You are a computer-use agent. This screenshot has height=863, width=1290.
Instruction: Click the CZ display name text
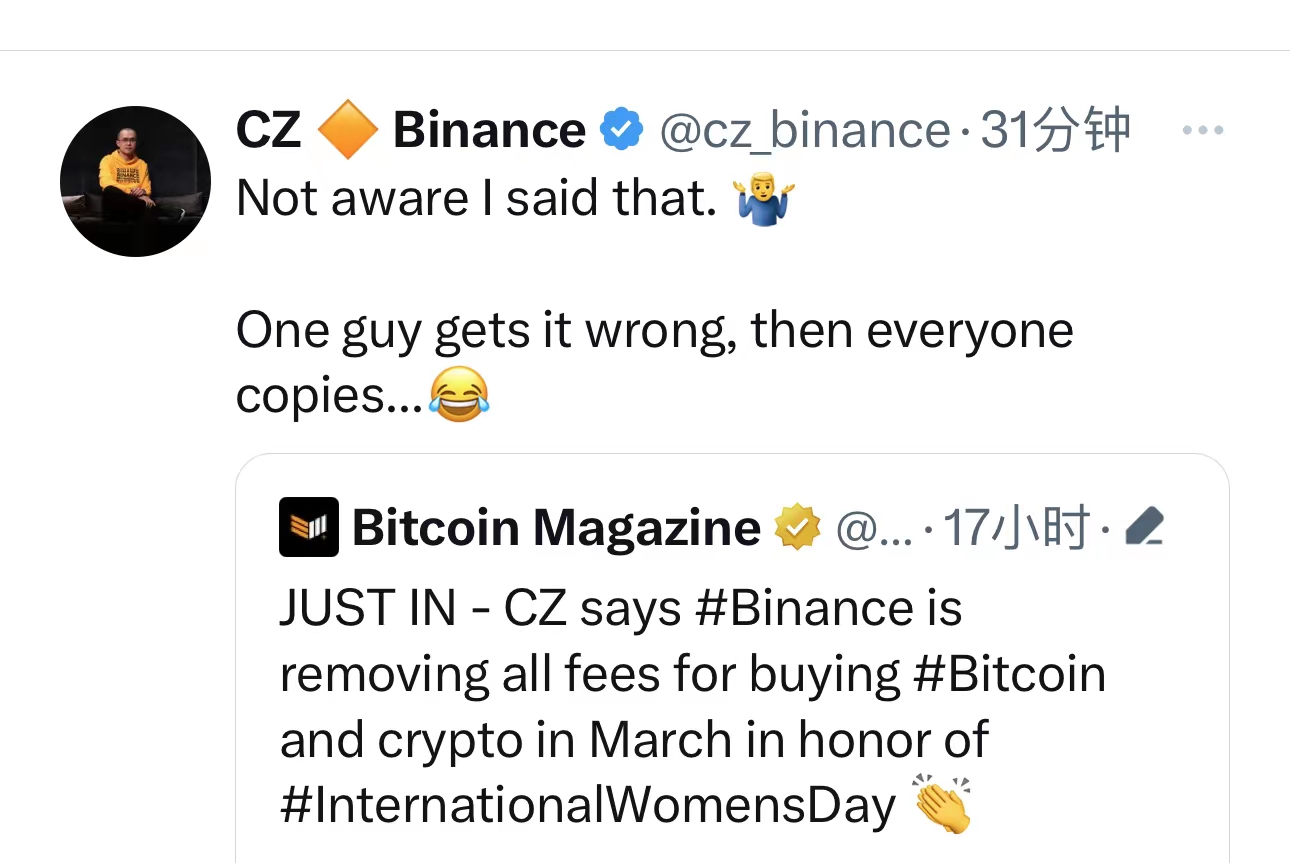coord(269,131)
